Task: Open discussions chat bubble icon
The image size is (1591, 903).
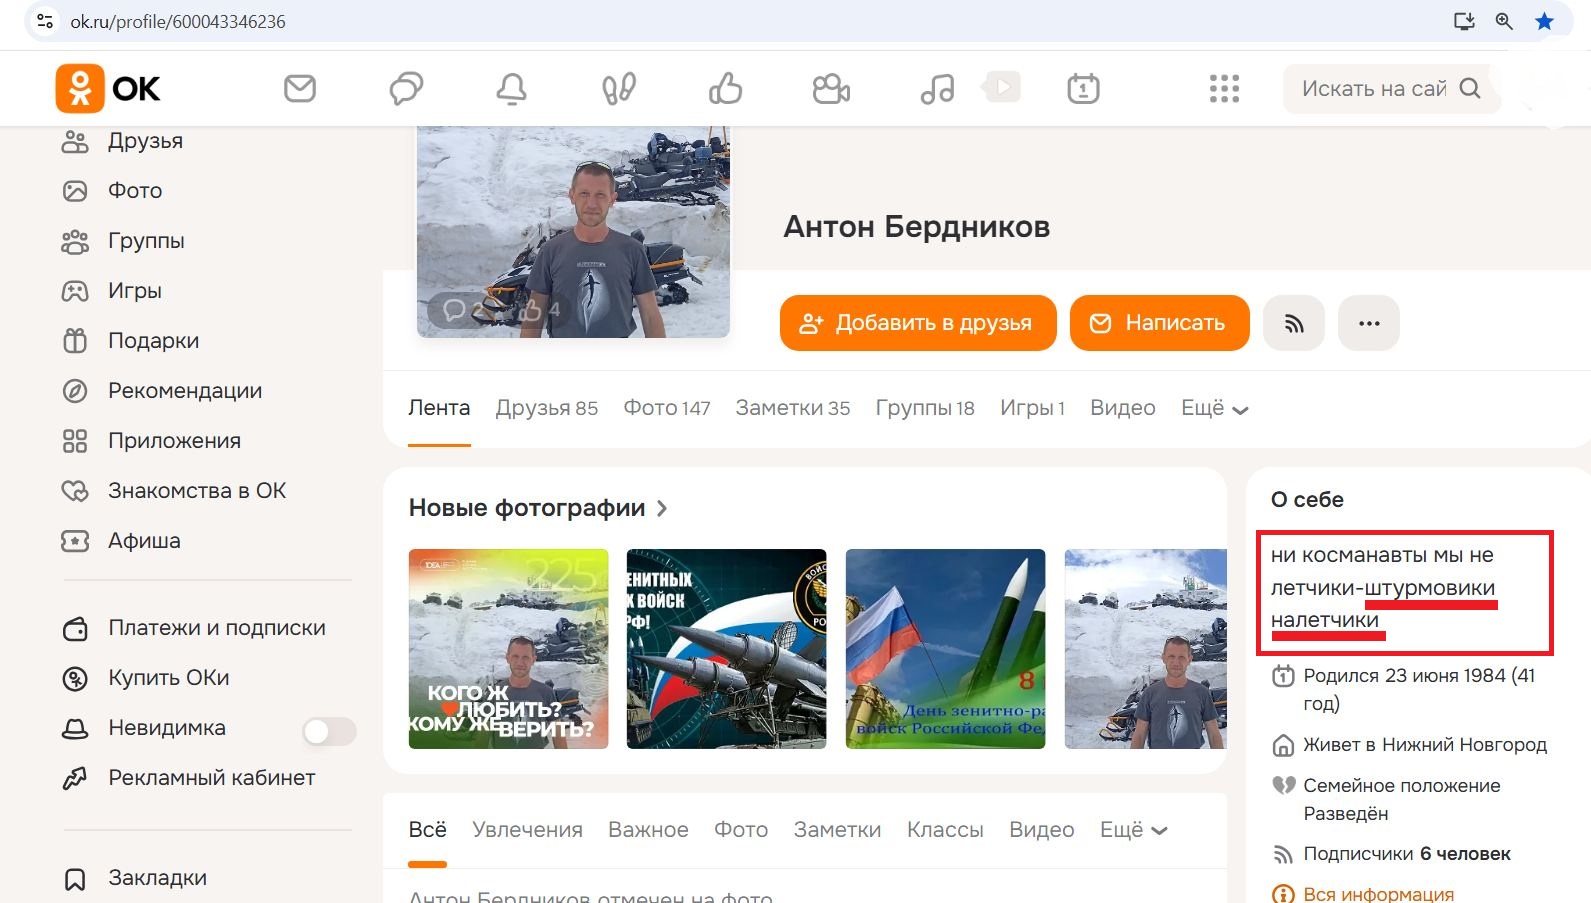Action: tap(406, 88)
